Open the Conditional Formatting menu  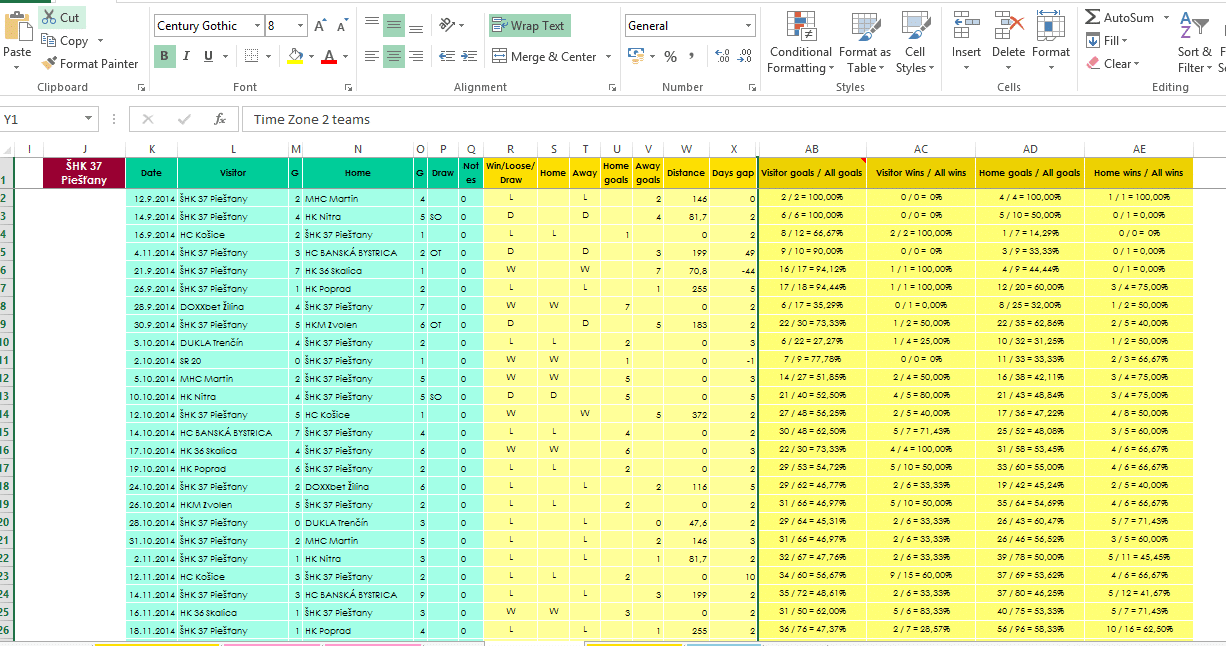pos(799,42)
